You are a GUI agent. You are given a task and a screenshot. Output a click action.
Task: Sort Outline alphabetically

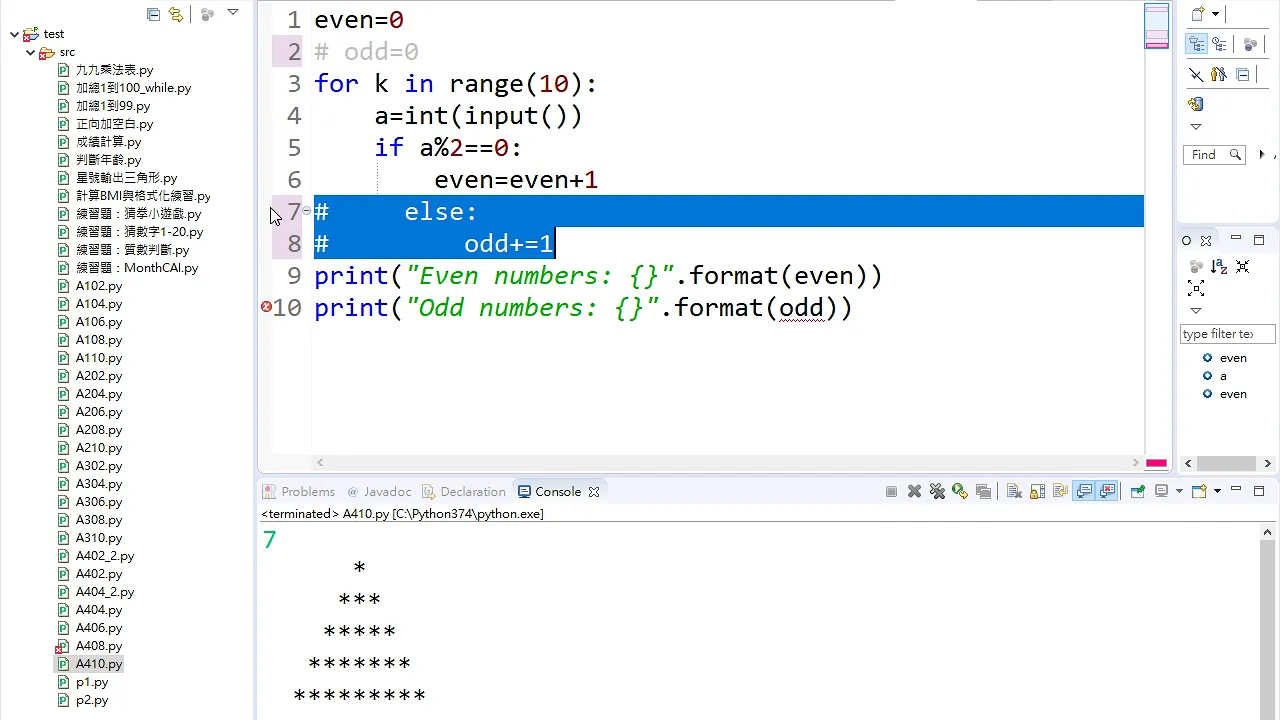pos(1219,267)
